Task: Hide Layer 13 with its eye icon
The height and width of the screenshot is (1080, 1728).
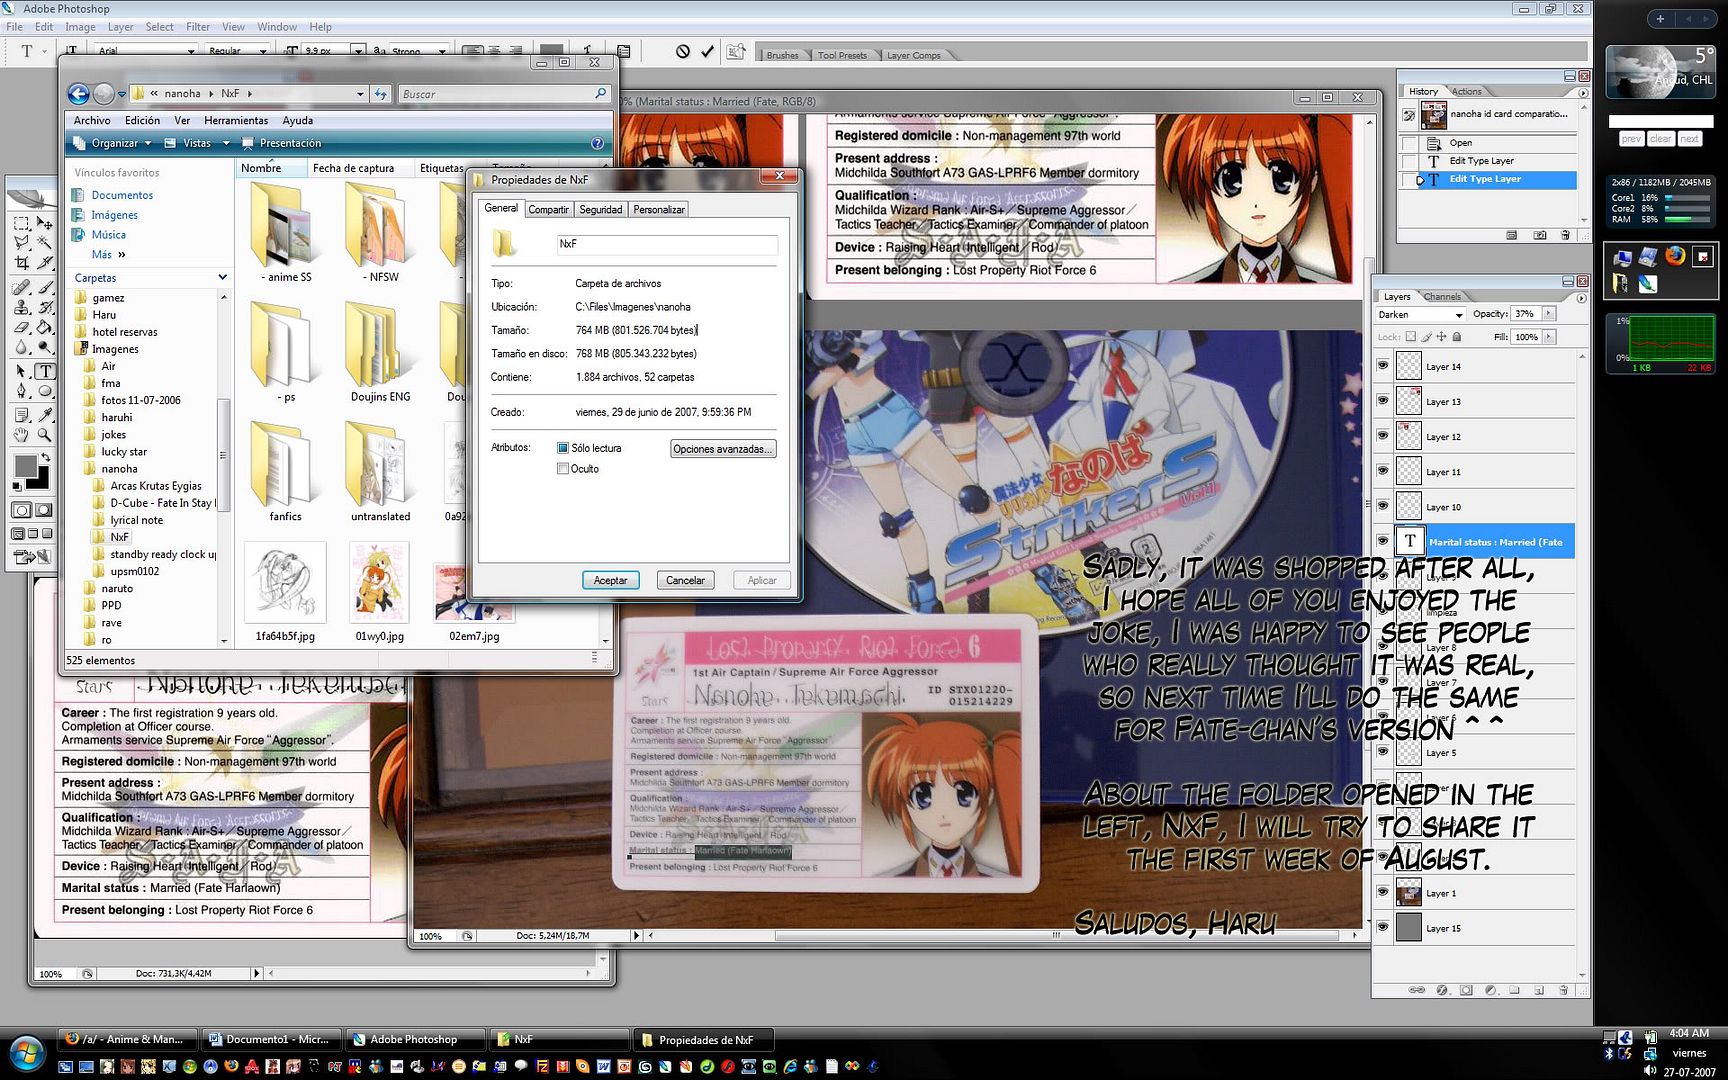Action: [1383, 401]
